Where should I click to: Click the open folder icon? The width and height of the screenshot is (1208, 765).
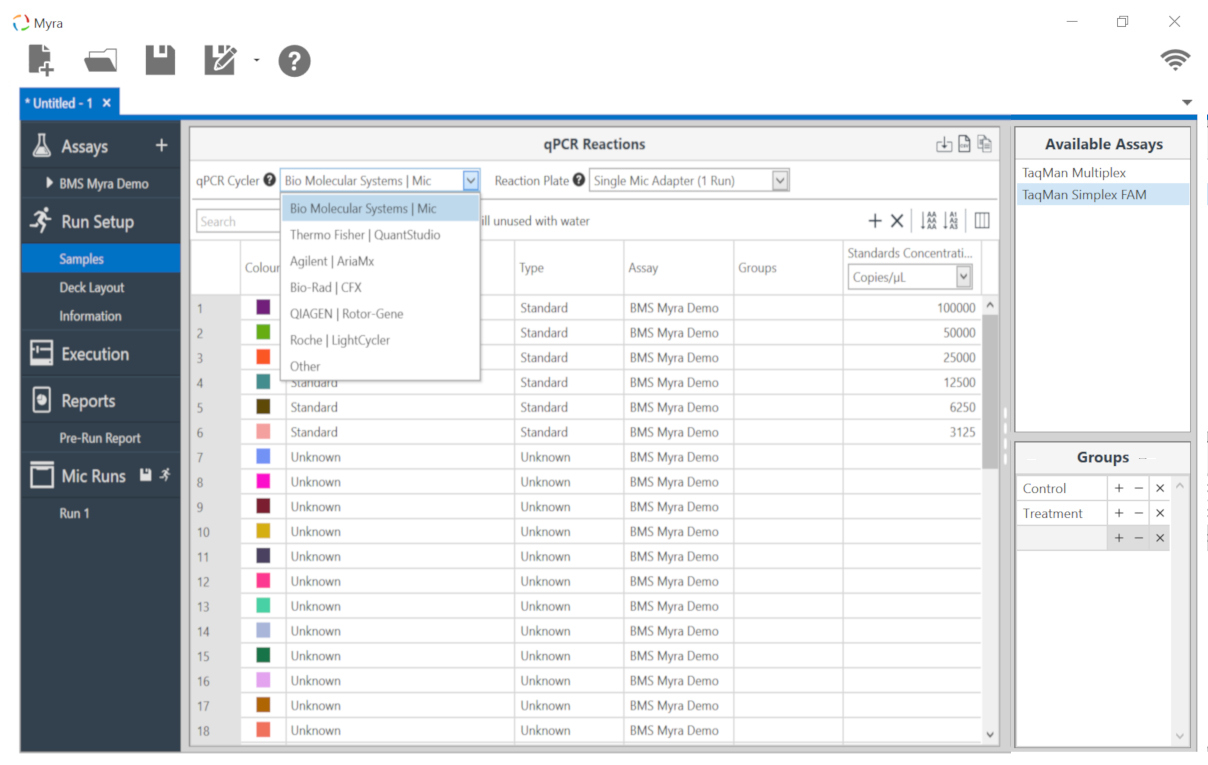click(x=100, y=61)
